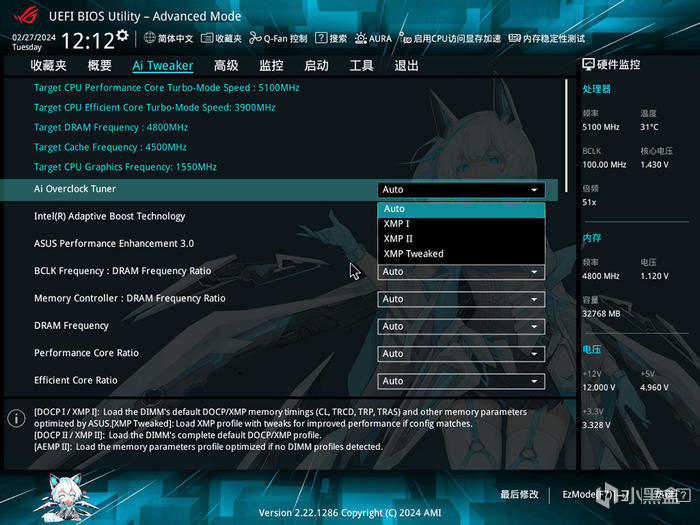Click Target CPU Efficient Core Turbo-Mode Speed text
This screenshot has height=525, width=700.
coord(154,108)
